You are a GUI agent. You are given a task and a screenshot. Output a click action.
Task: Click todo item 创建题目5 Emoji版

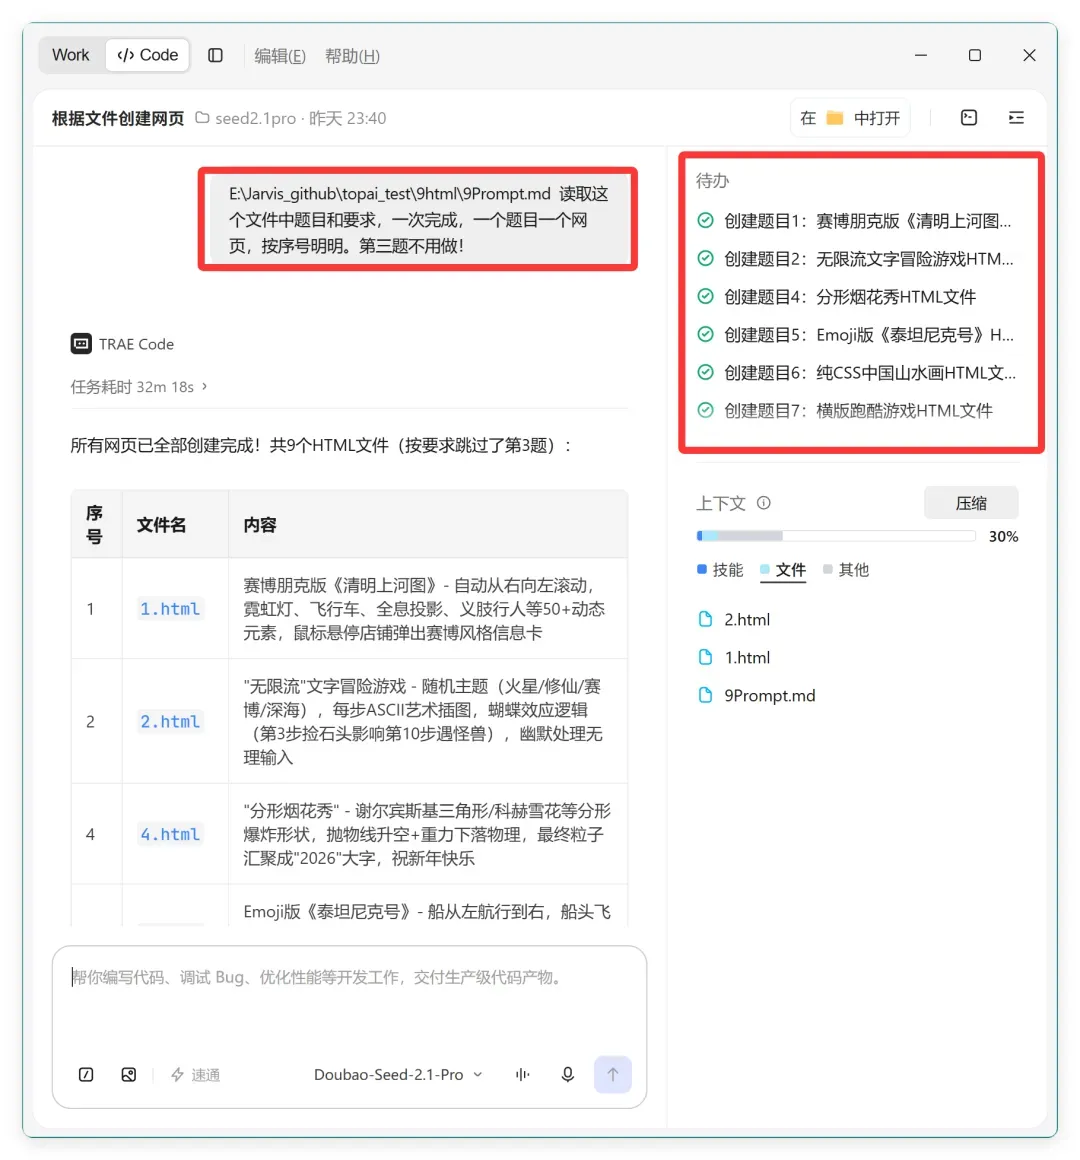[854, 334]
